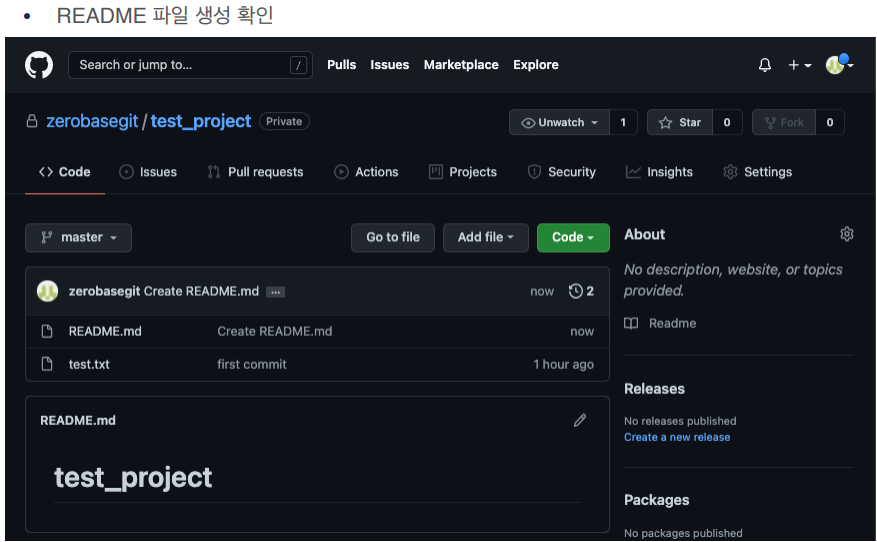Screen dimensions: 877x542
Task: View the watchers count 1
Action: click(x=623, y=122)
